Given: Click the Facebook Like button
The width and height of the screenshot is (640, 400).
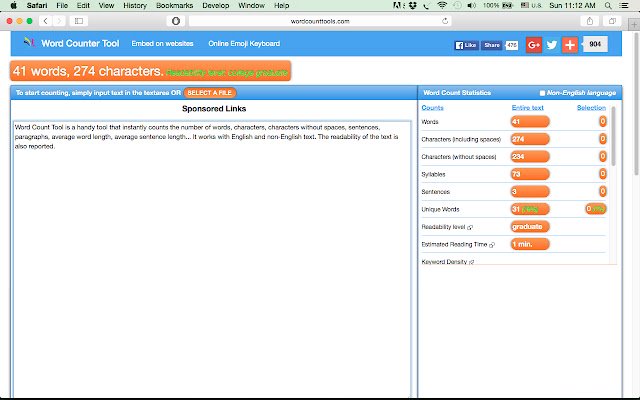Looking at the screenshot, I should [466, 45].
